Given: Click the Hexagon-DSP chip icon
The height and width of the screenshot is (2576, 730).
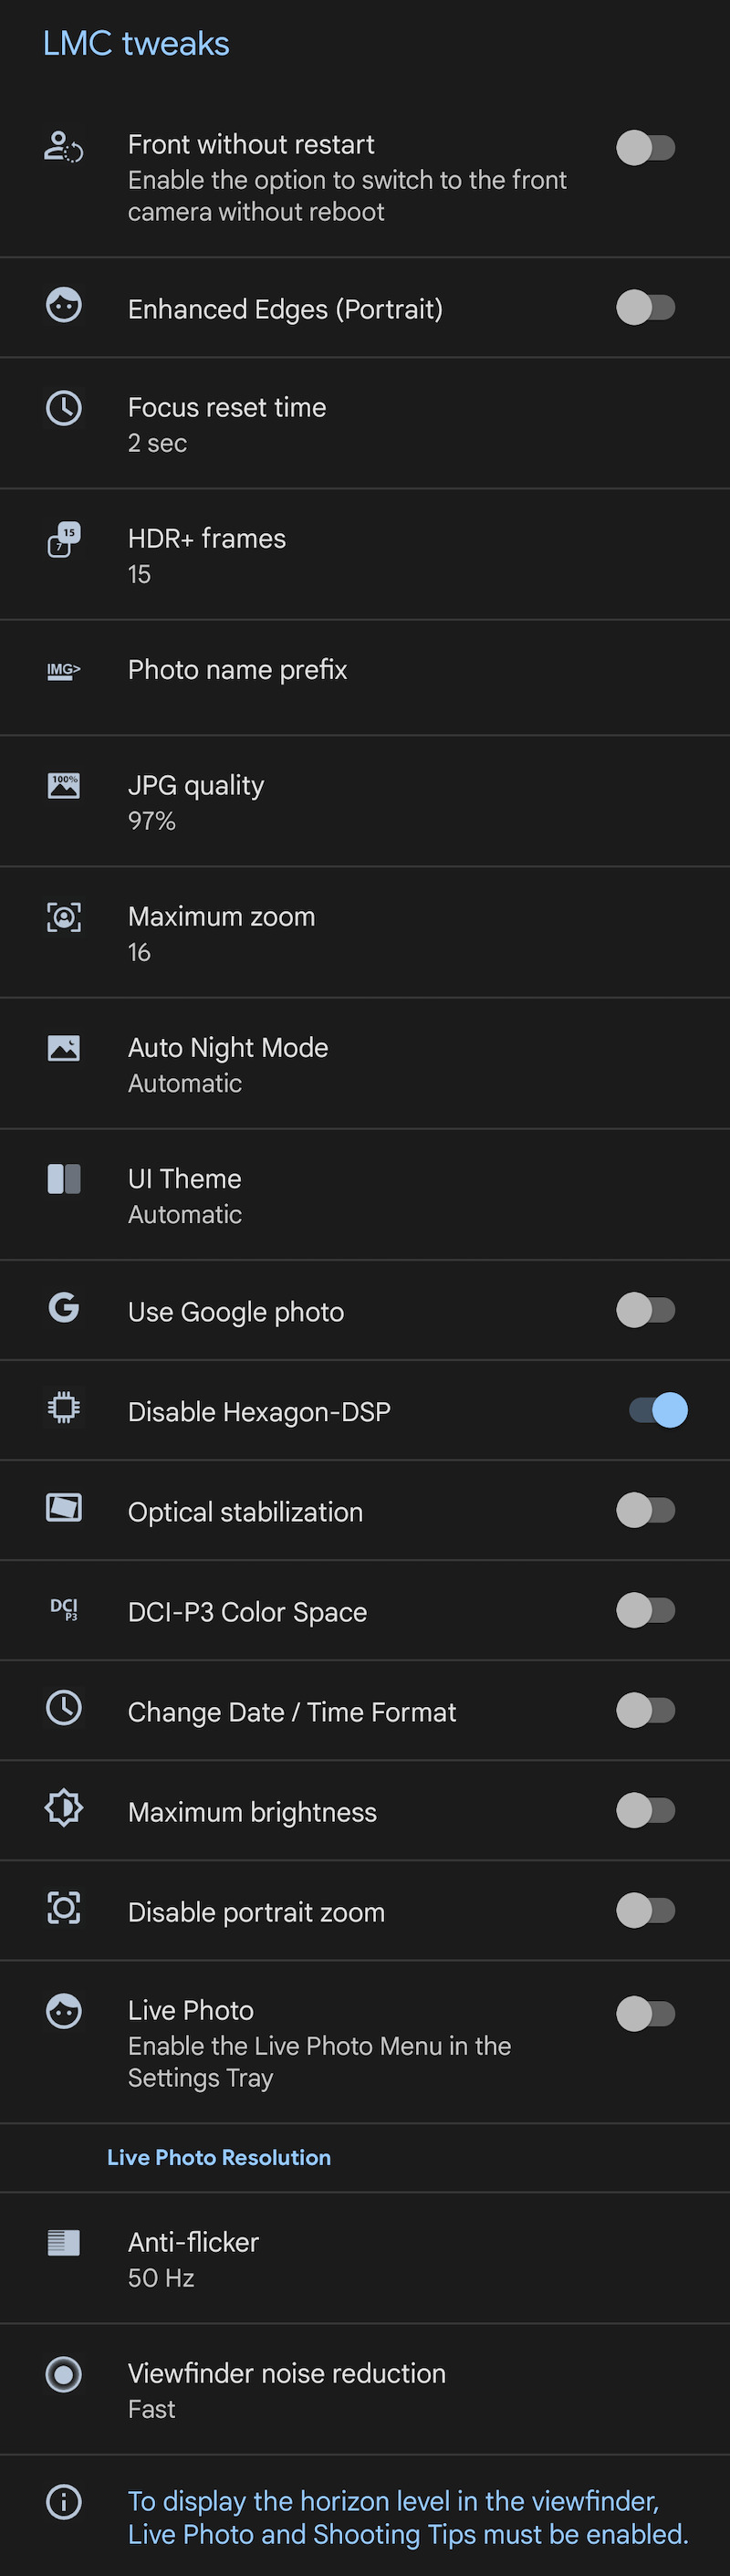Looking at the screenshot, I should click(x=64, y=1408).
